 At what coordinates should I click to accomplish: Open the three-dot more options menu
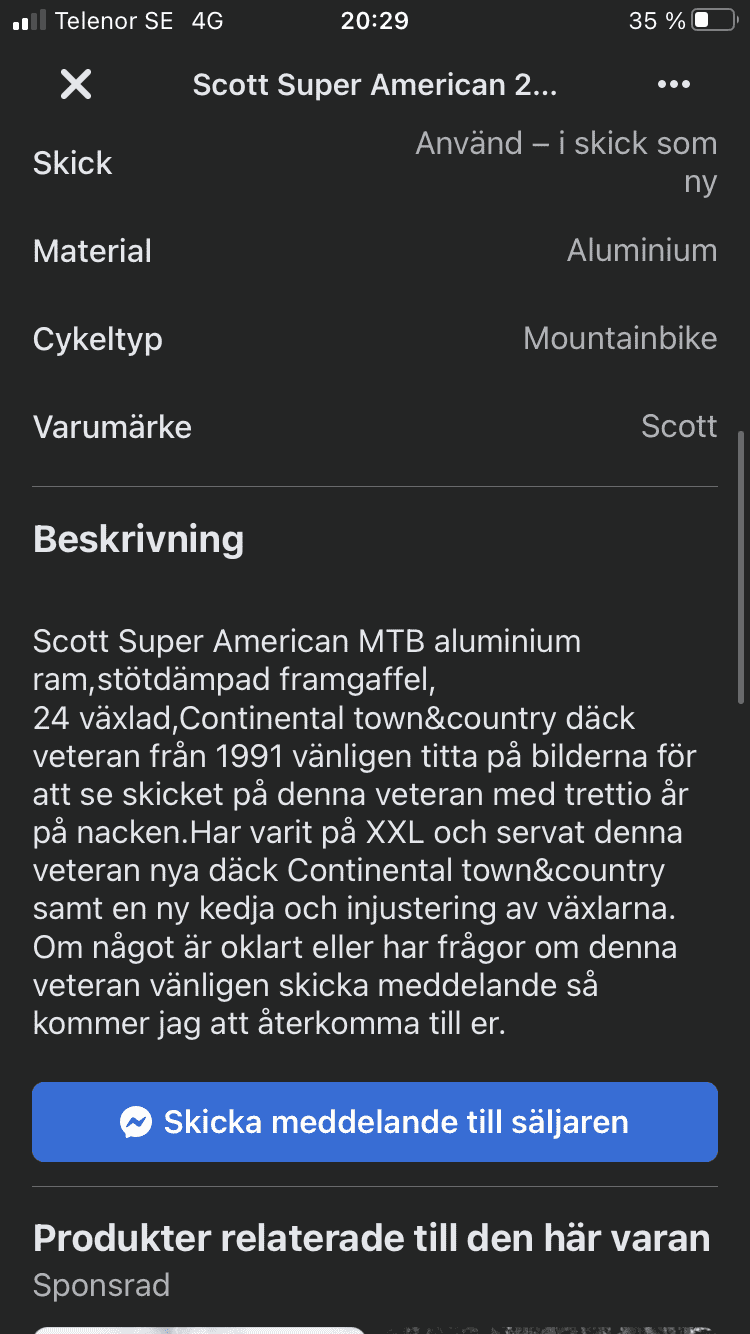pos(674,85)
